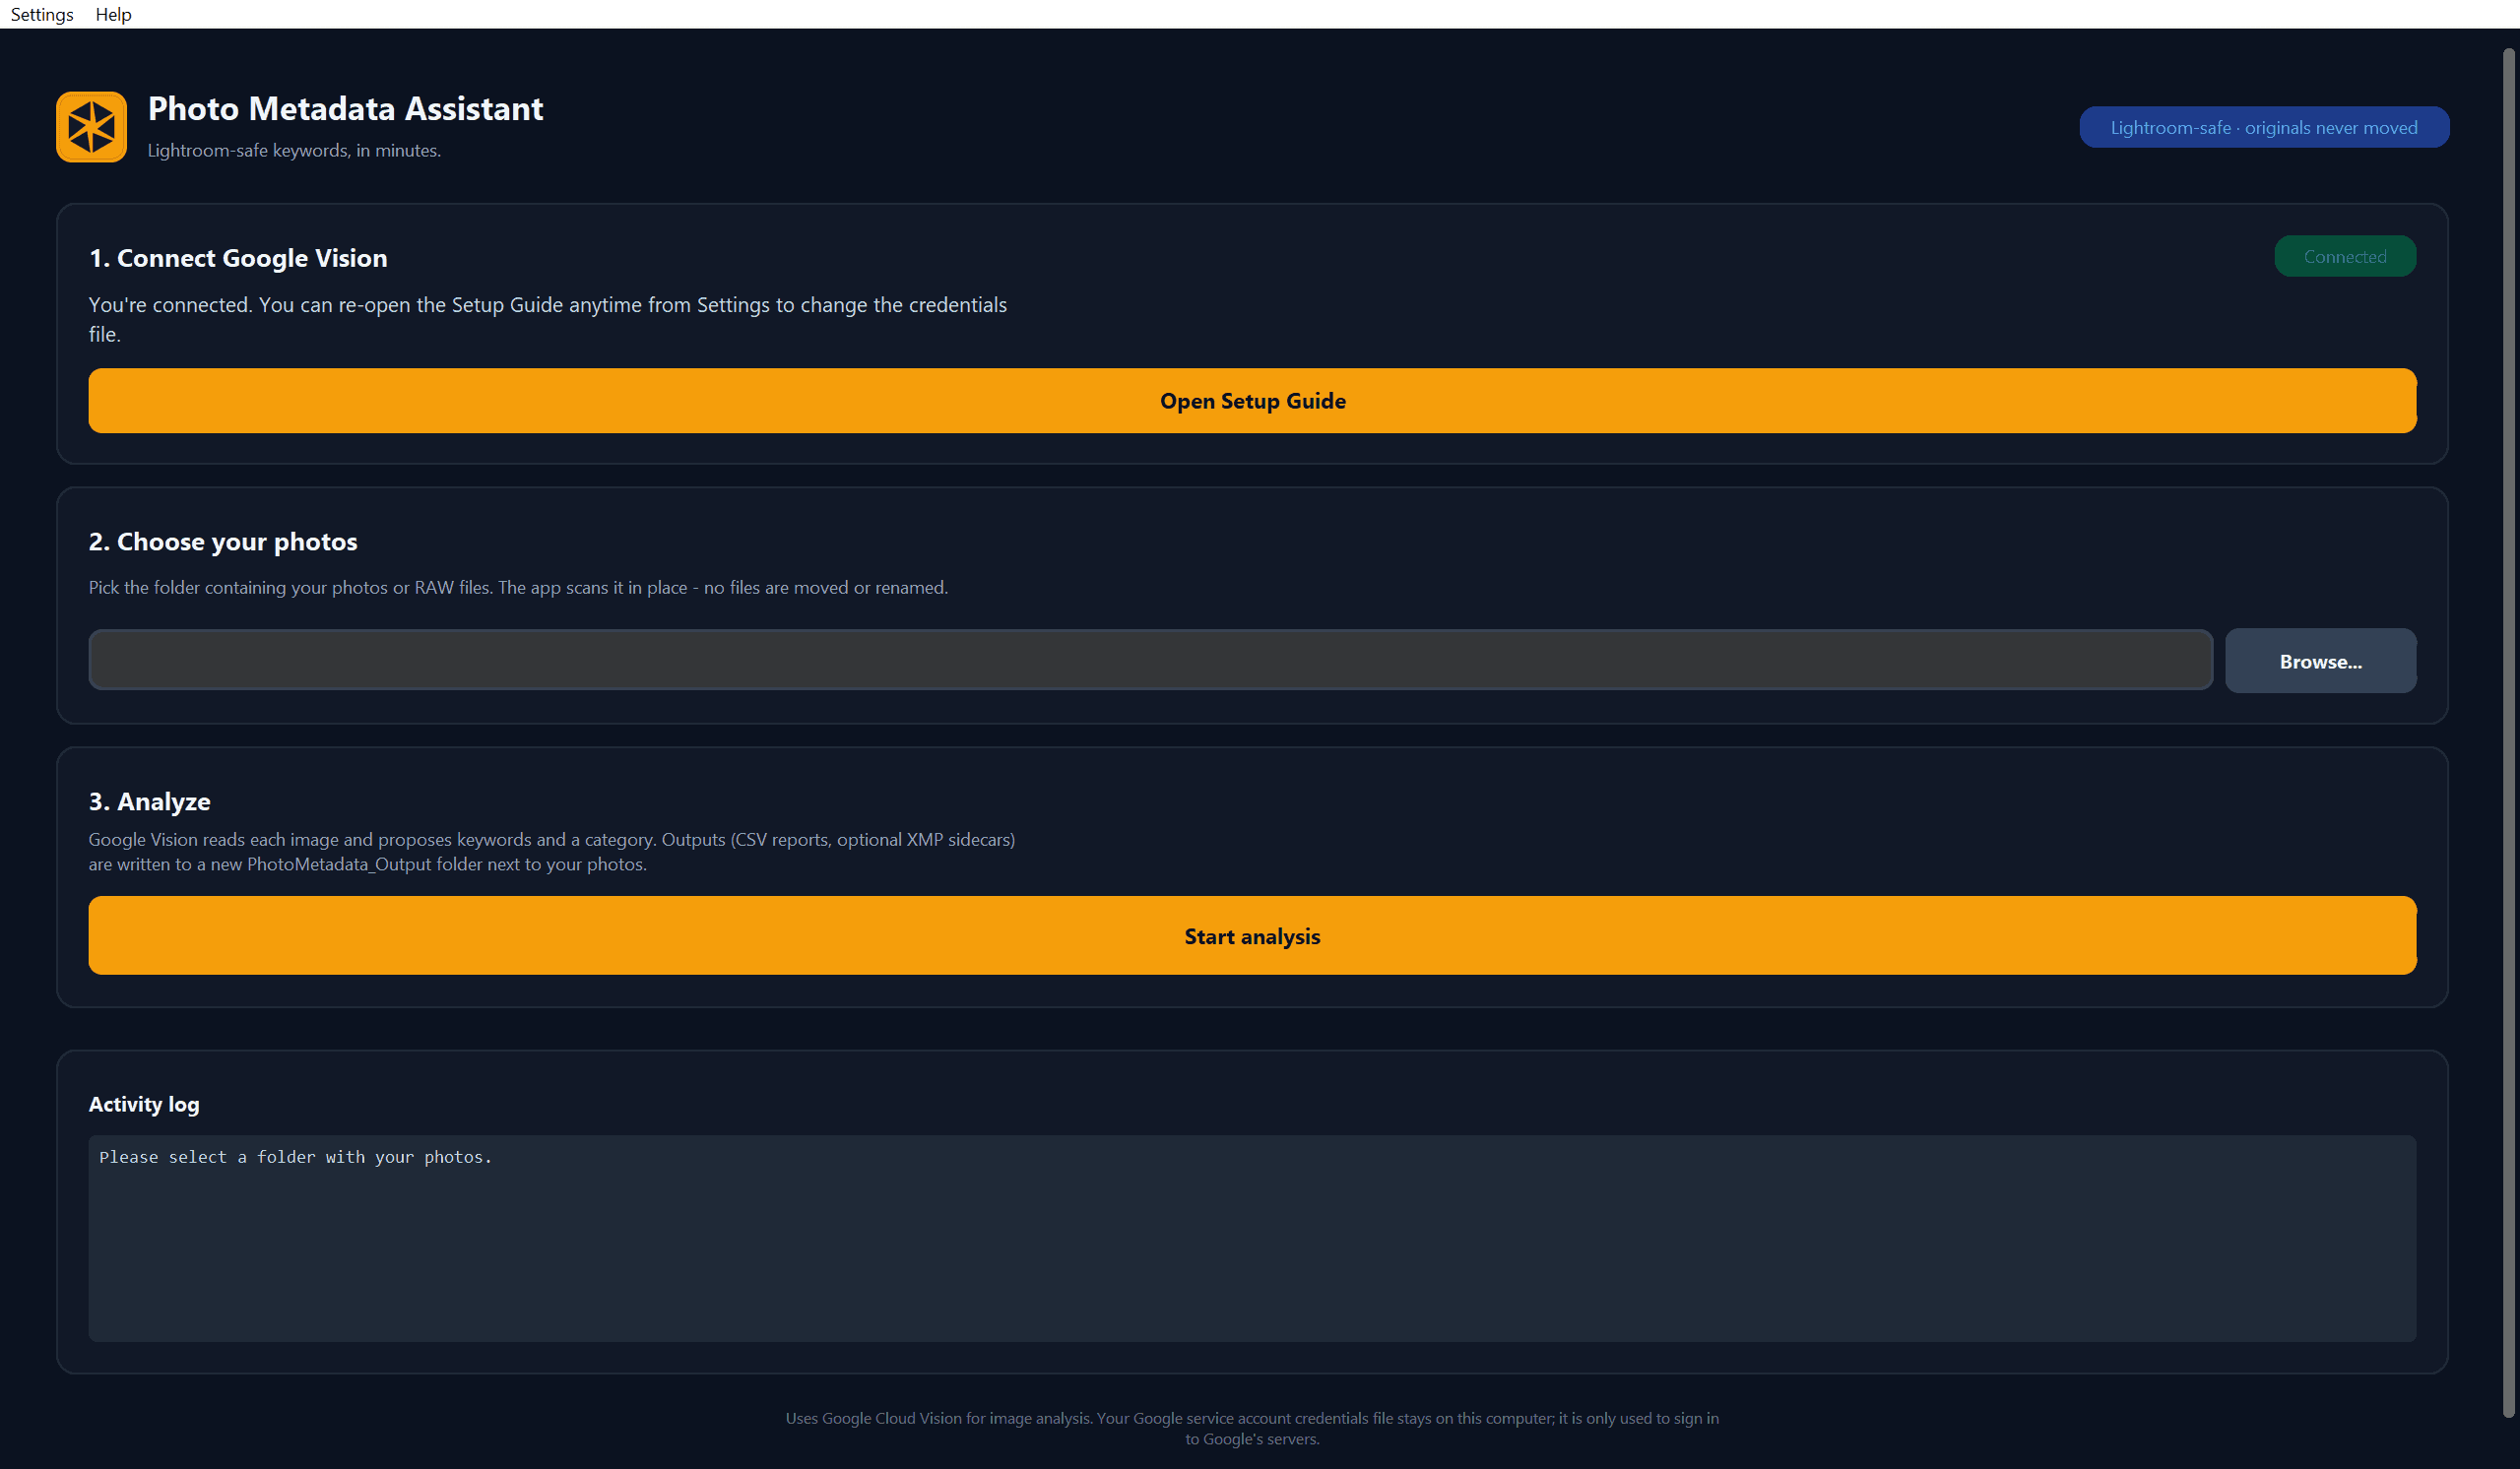
Task: Open the Help menu
Action: 113,14
